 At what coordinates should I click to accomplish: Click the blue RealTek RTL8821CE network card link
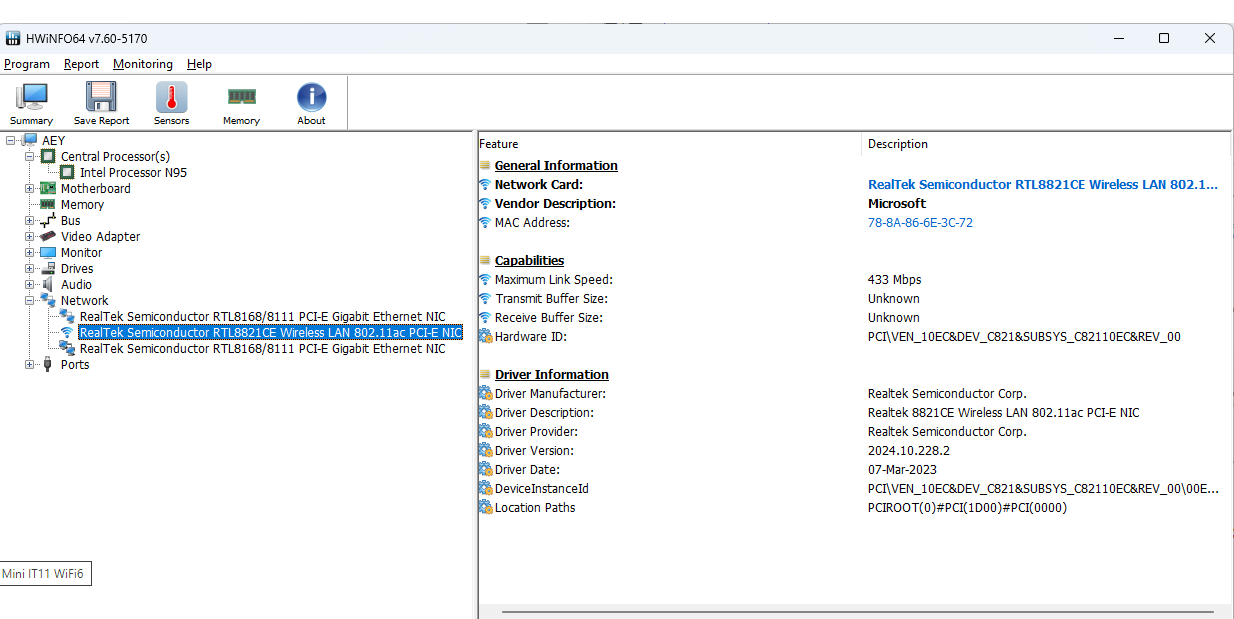click(x=1043, y=185)
